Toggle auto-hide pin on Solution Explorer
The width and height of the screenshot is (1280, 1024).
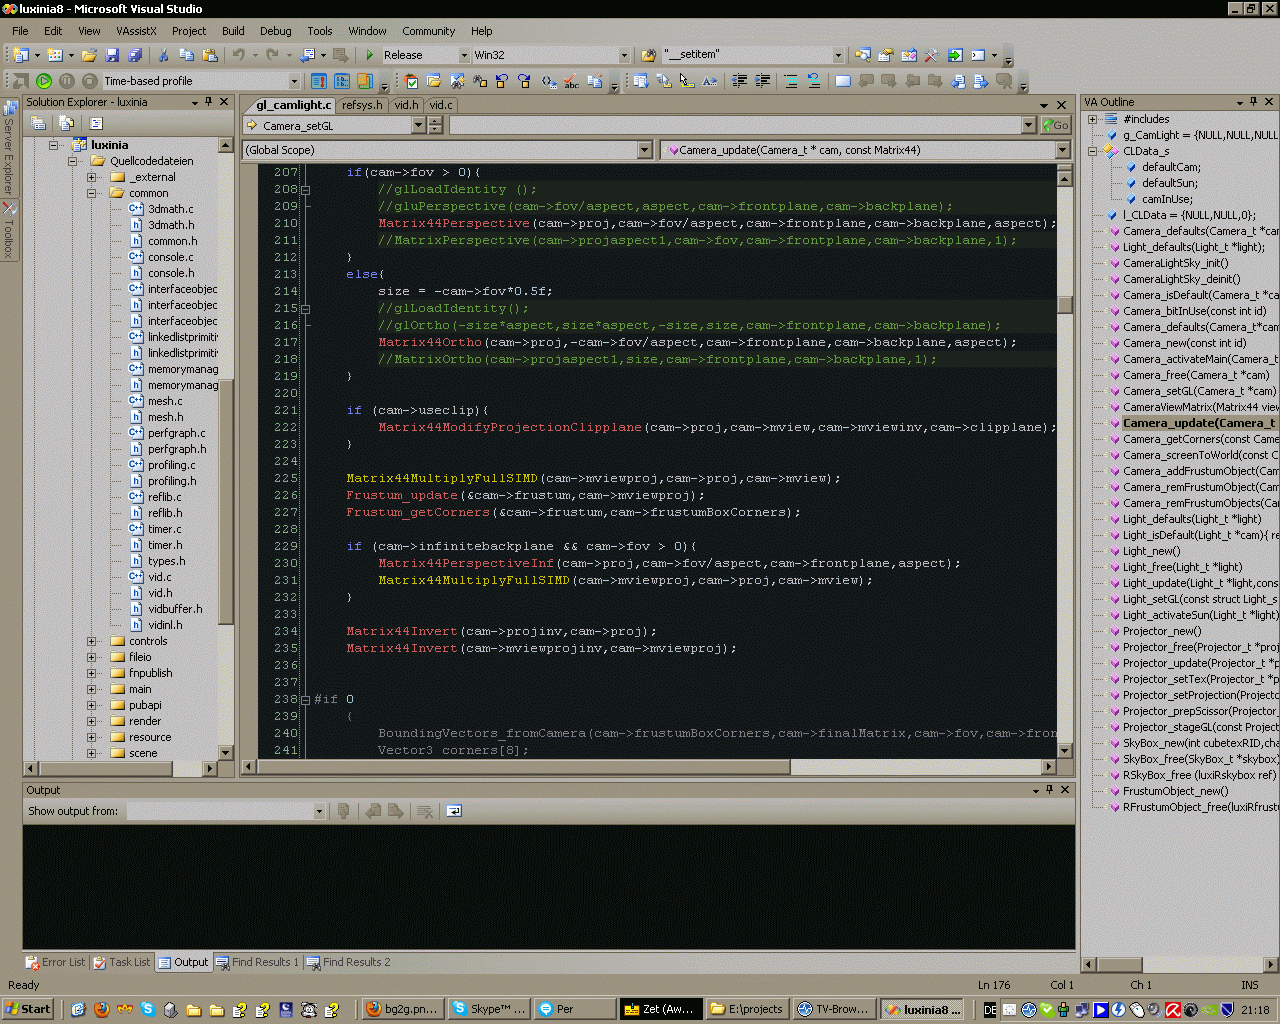point(209,102)
